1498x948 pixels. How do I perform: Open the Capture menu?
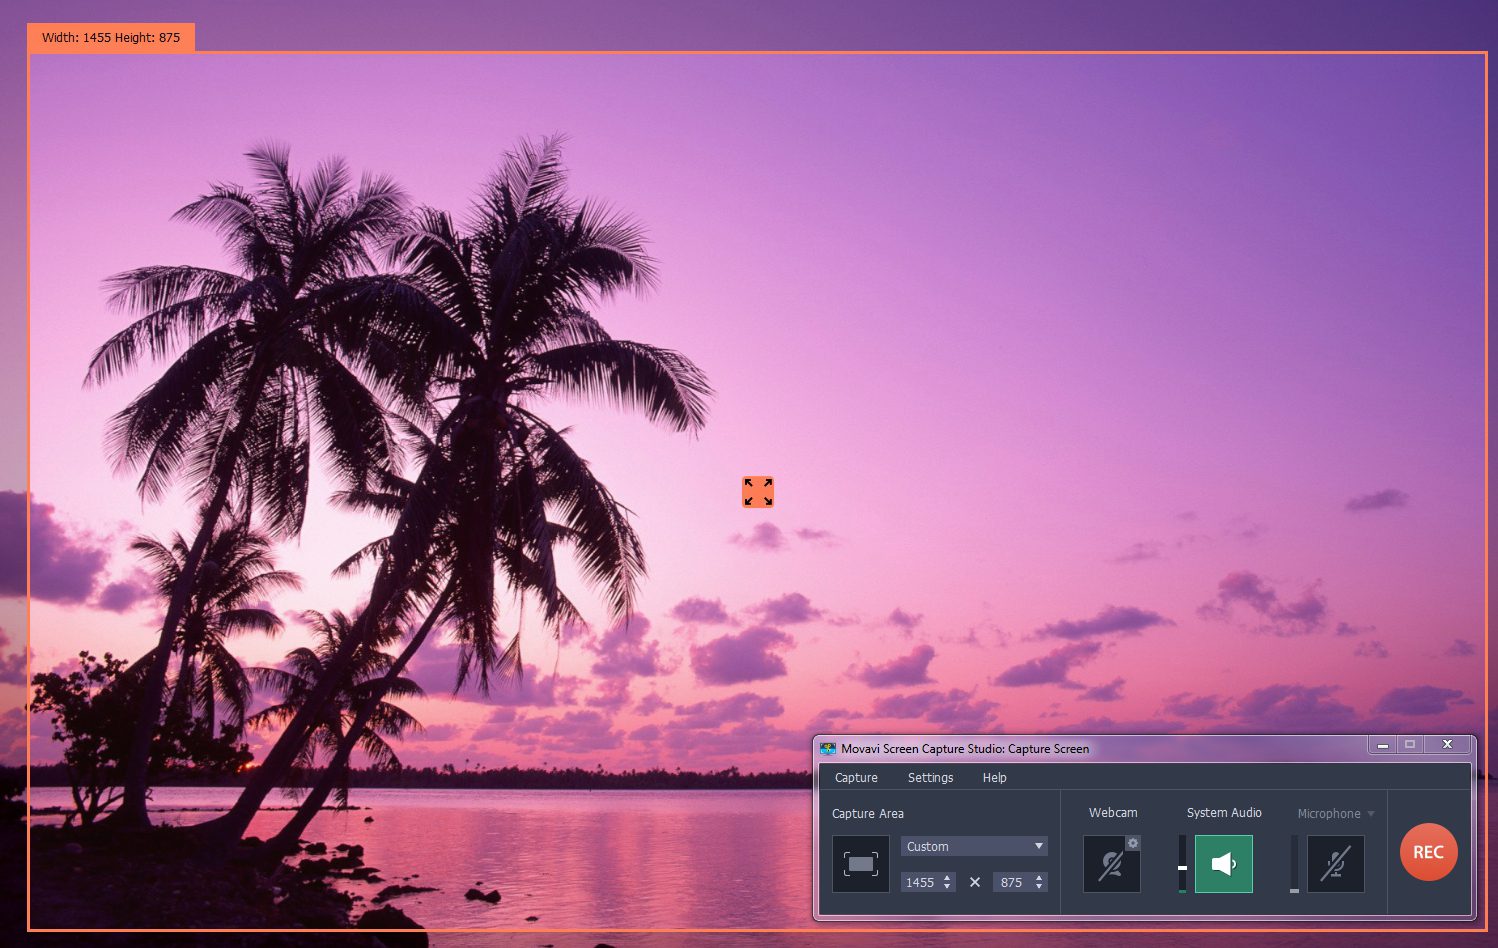[x=856, y=777]
